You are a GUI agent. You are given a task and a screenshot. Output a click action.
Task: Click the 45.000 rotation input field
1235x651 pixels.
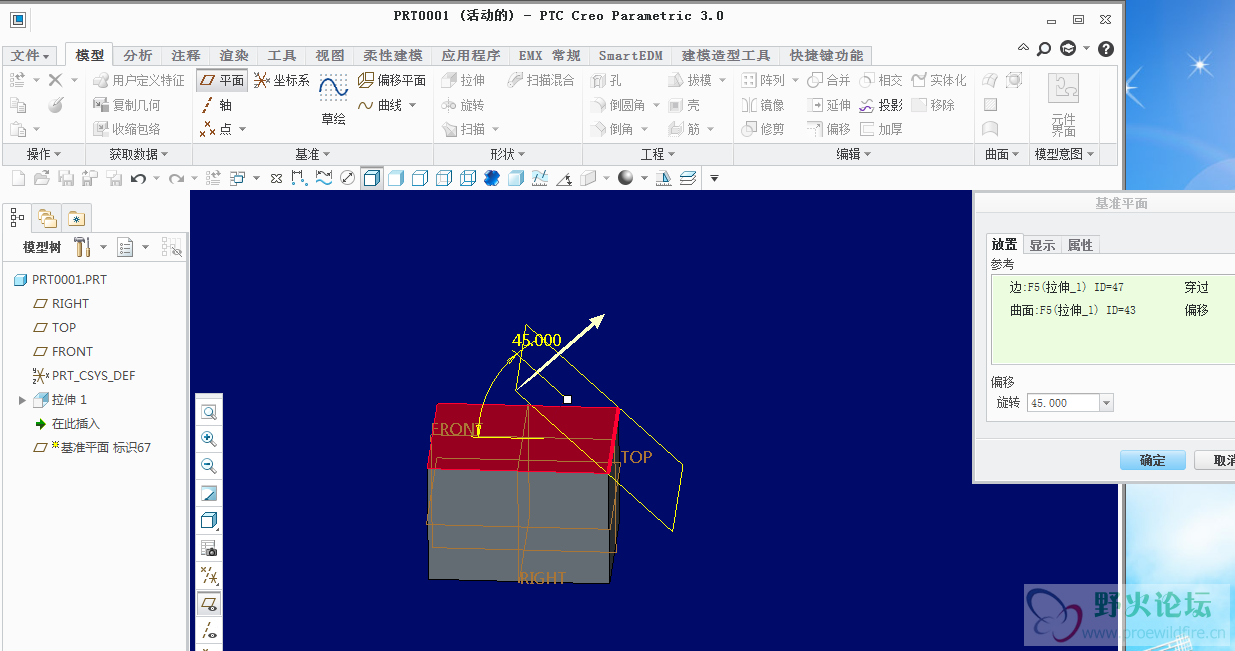(1063, 403)
